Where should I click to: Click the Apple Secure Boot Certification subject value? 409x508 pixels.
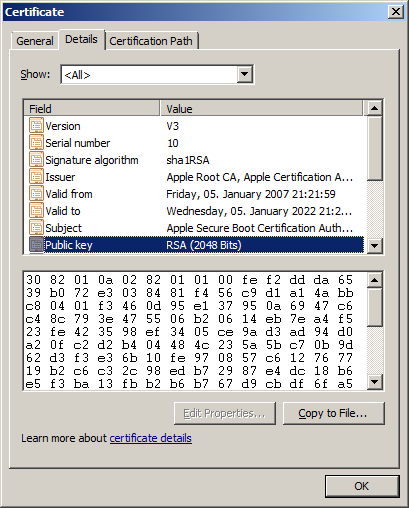click(260, 228)
